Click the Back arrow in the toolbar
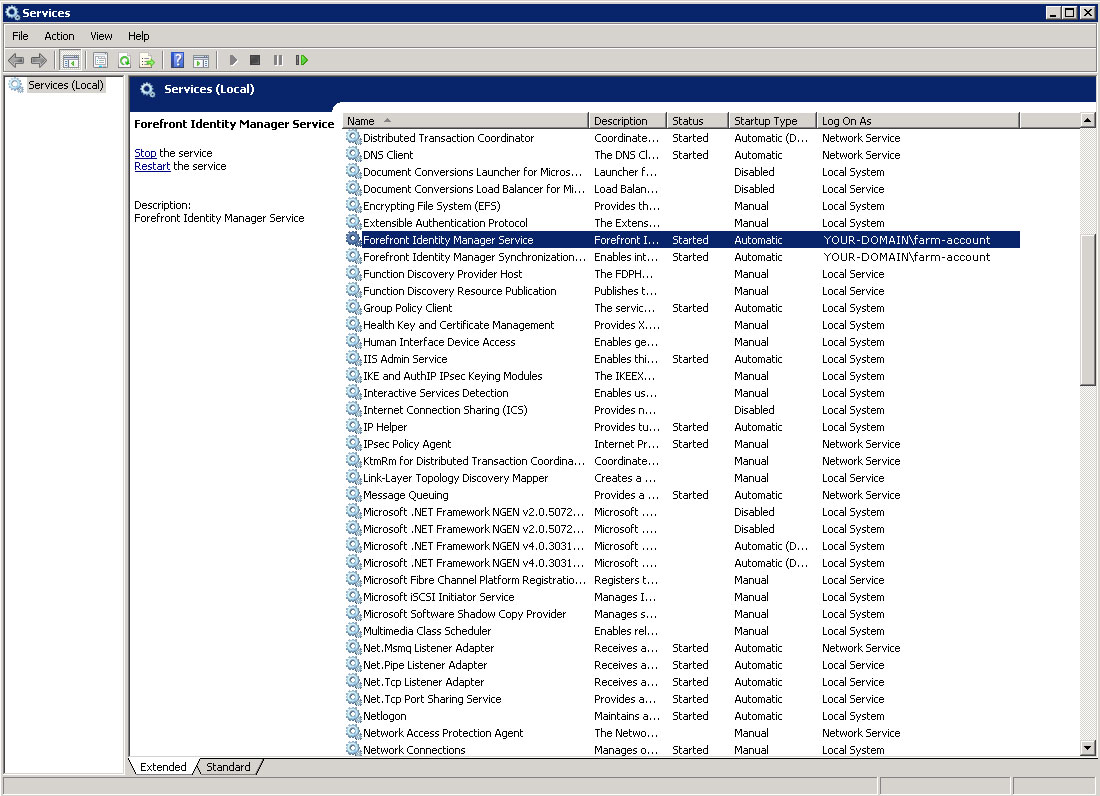Viewport: 1100px width, 796px height. point(16,60)
